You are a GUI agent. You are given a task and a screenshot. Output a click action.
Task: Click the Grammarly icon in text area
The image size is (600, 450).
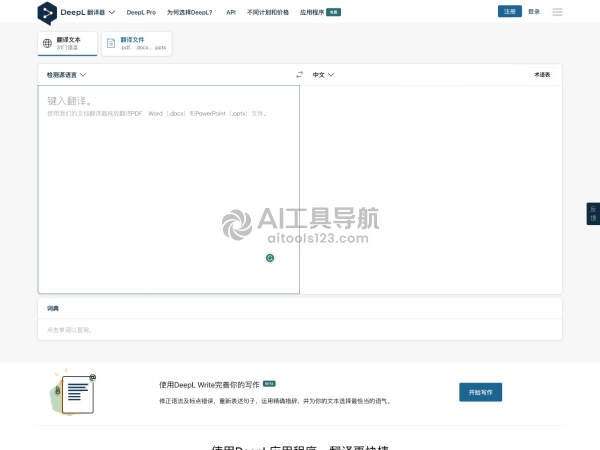pos(270,258)
